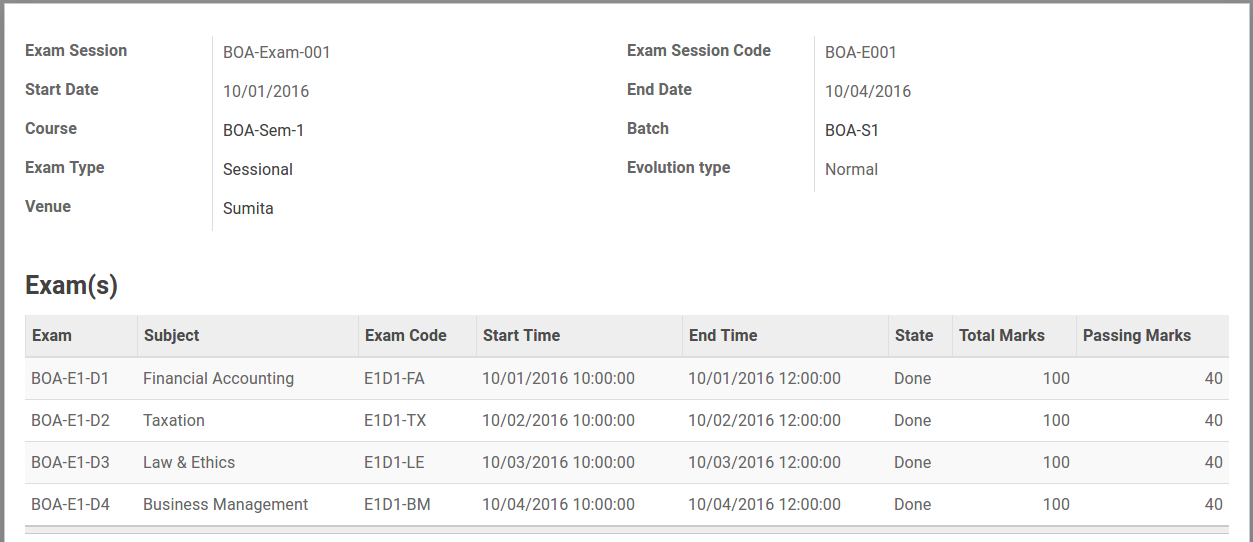Open the Sessional exam type link
The width and height of the screenshot is (1253, 542).
[258, 169]
